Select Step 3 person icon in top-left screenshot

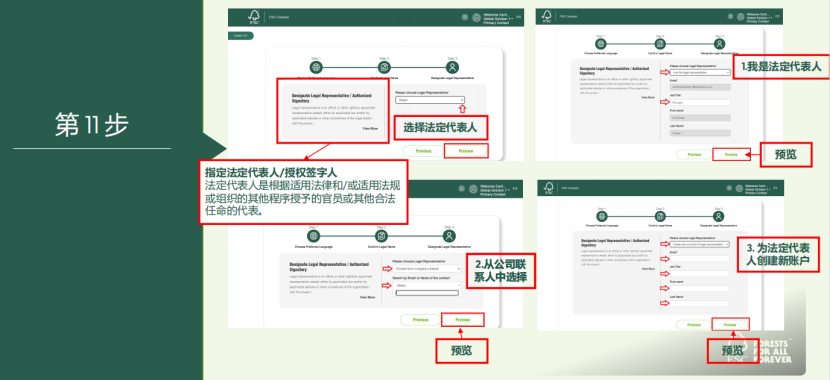[452, 67]
